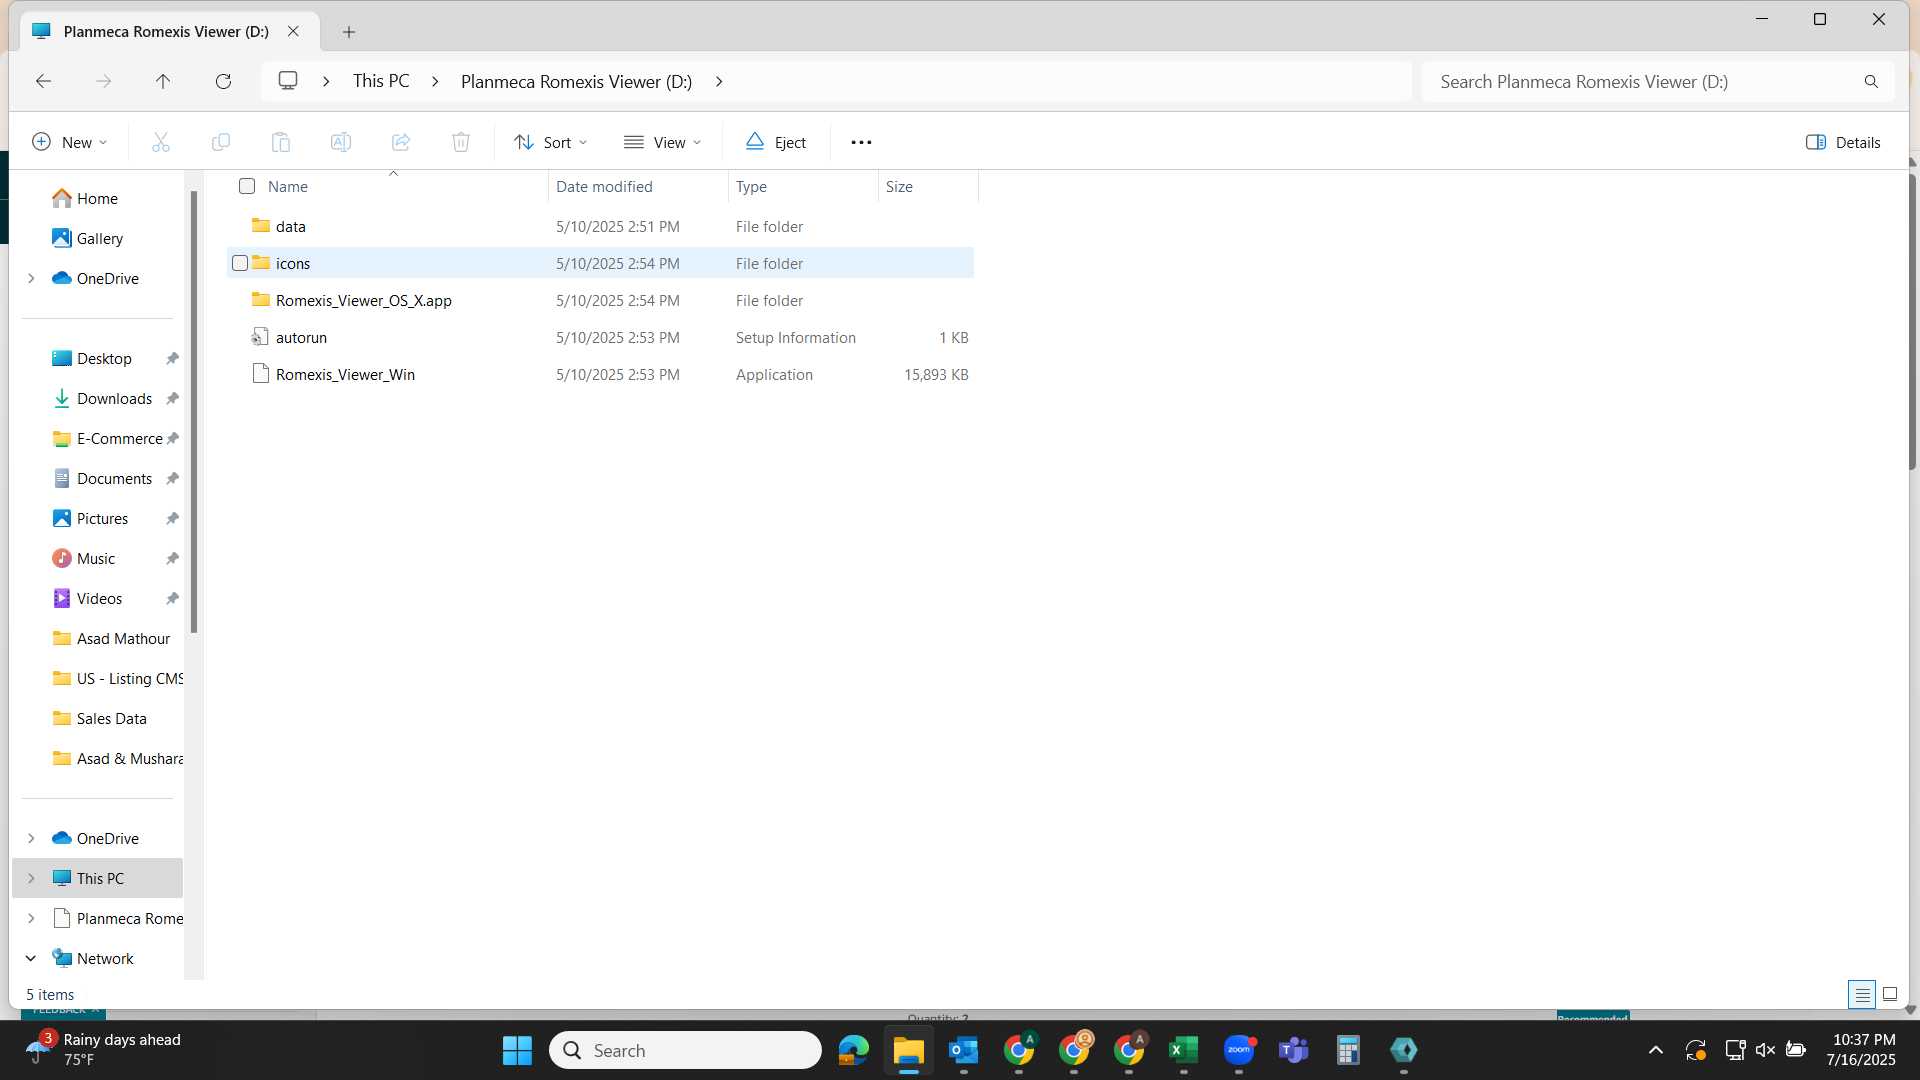Image resolution: width=1920 pixels, height=1080 pixels.
Task: Check the select-all checkbox in header
Action: coord(247,186)
